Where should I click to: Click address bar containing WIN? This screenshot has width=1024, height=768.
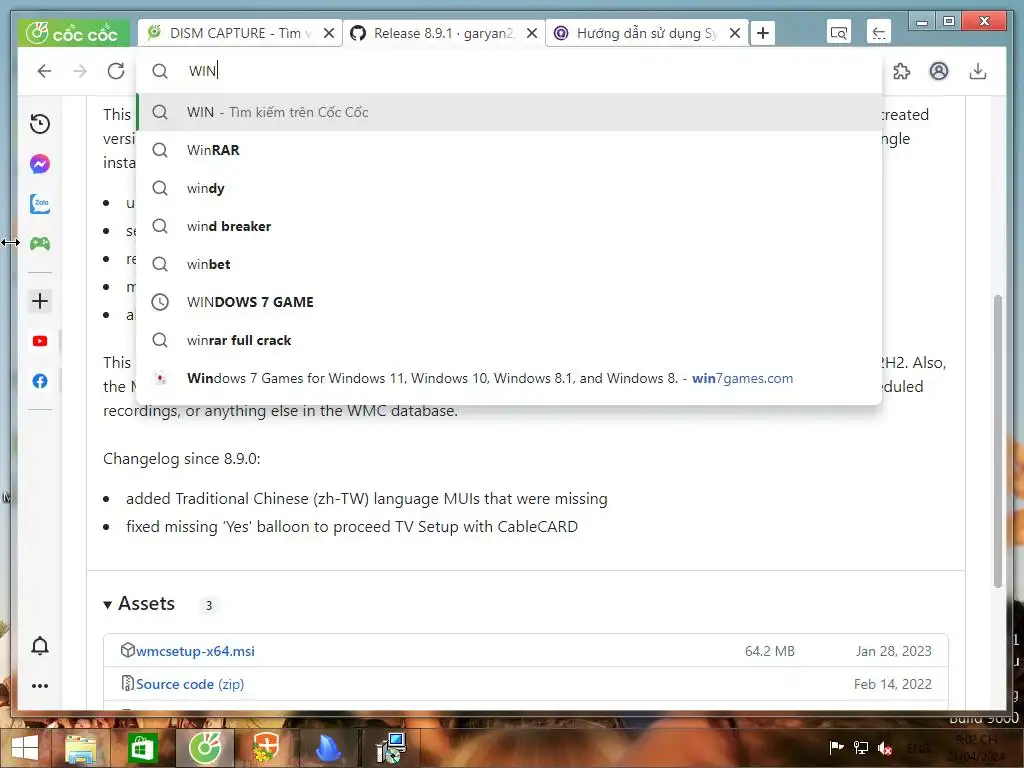509,71
